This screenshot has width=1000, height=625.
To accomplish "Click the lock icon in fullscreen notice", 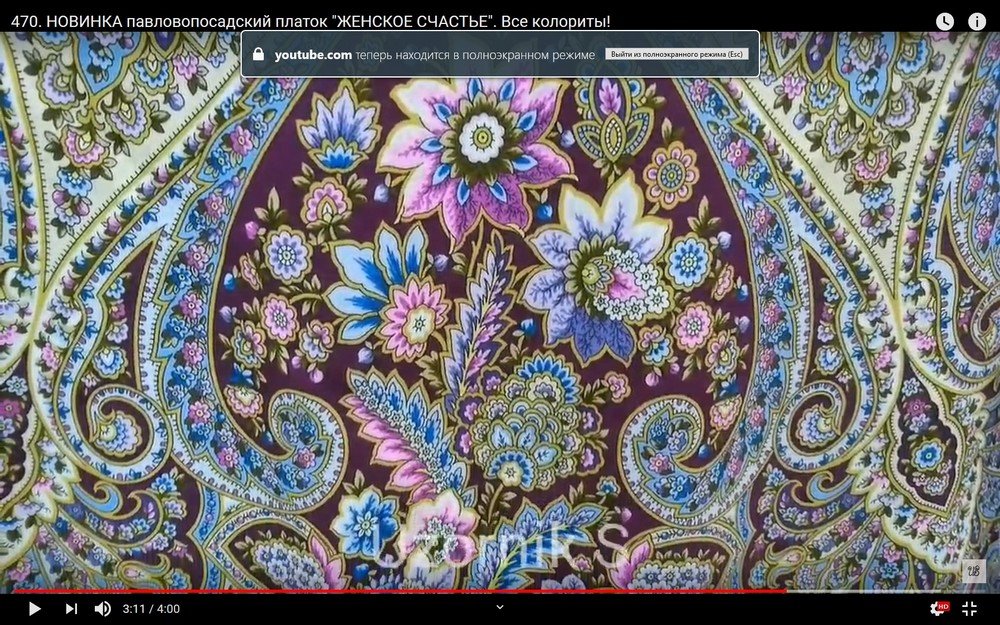I will click(259, 55).
